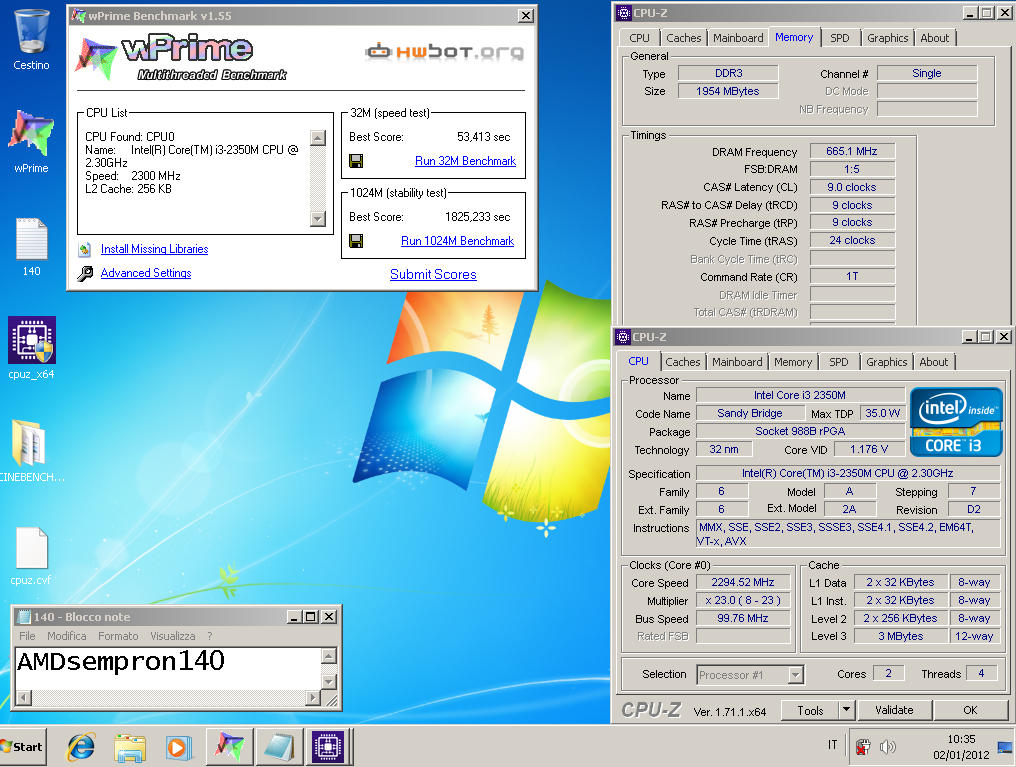Image resolution: width=1016 pixels, height=767 pixels.
Task: Open the Caches tab in lower CPU-Z
Action: [x=682, y=362]
